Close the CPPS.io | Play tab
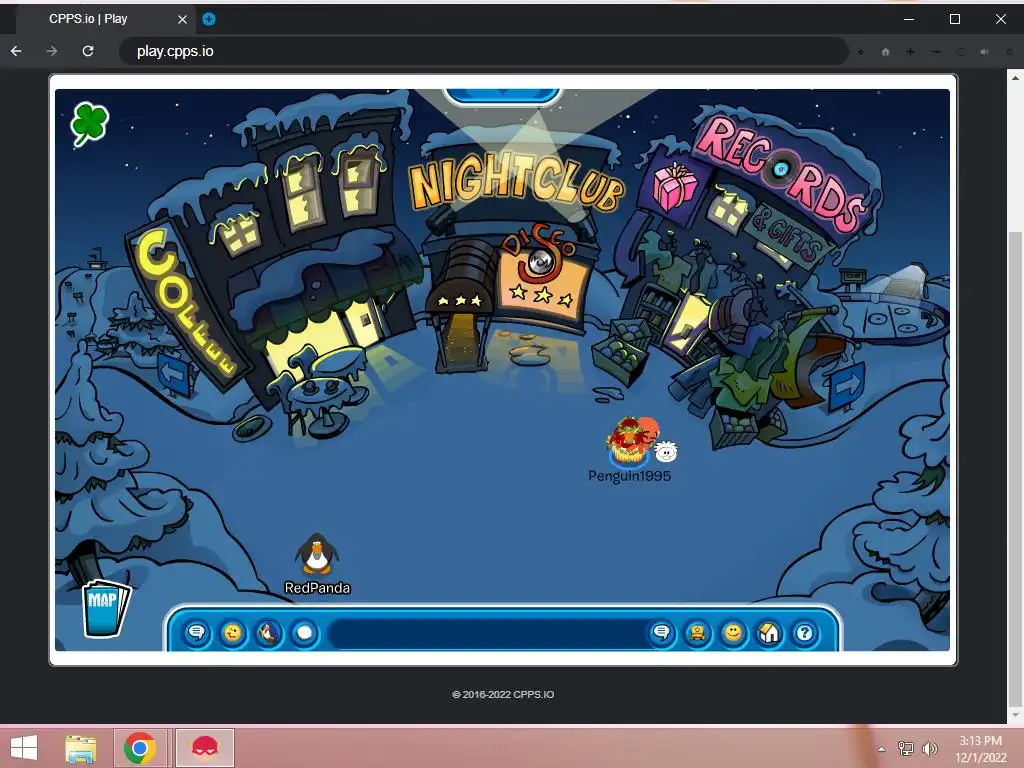Image resolution: width=1024 pixels, height=768 pixels. pos(182,20)
